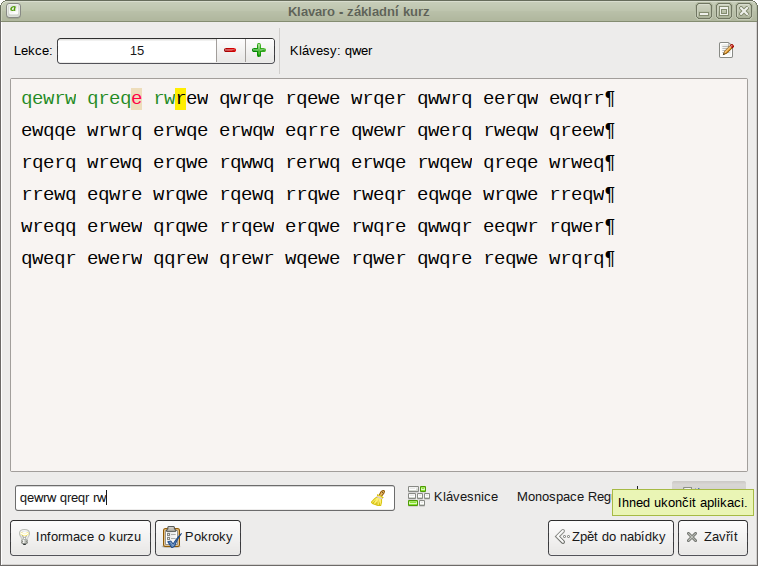Maximize the Klavaro window
Image resolution: width=758 pixels, height=566 pixels.
coord(724,11)
